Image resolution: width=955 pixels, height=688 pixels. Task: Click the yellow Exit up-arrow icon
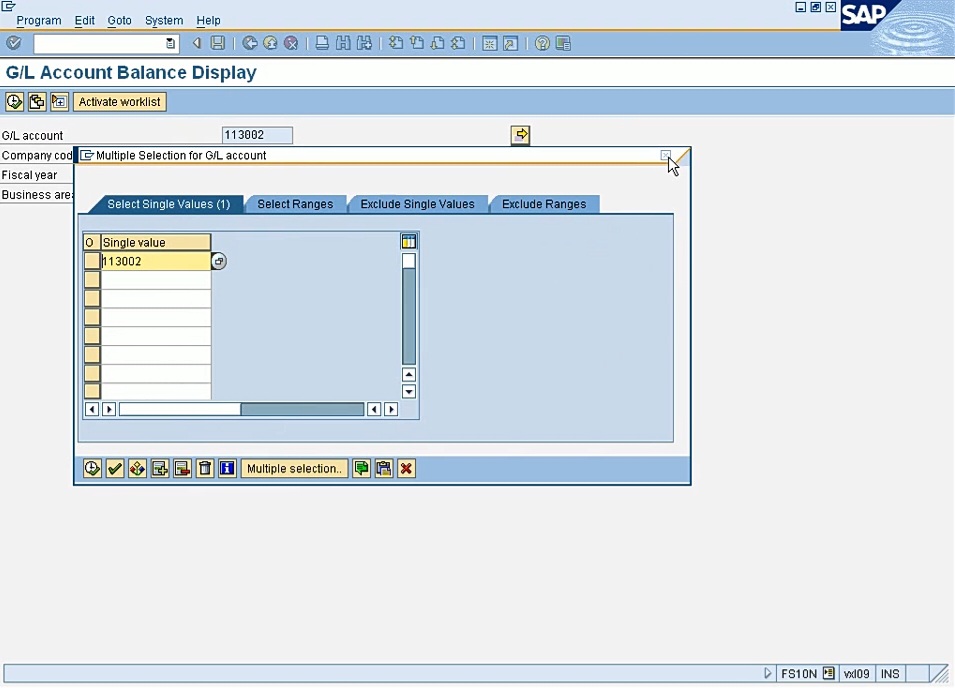(270, 43)
